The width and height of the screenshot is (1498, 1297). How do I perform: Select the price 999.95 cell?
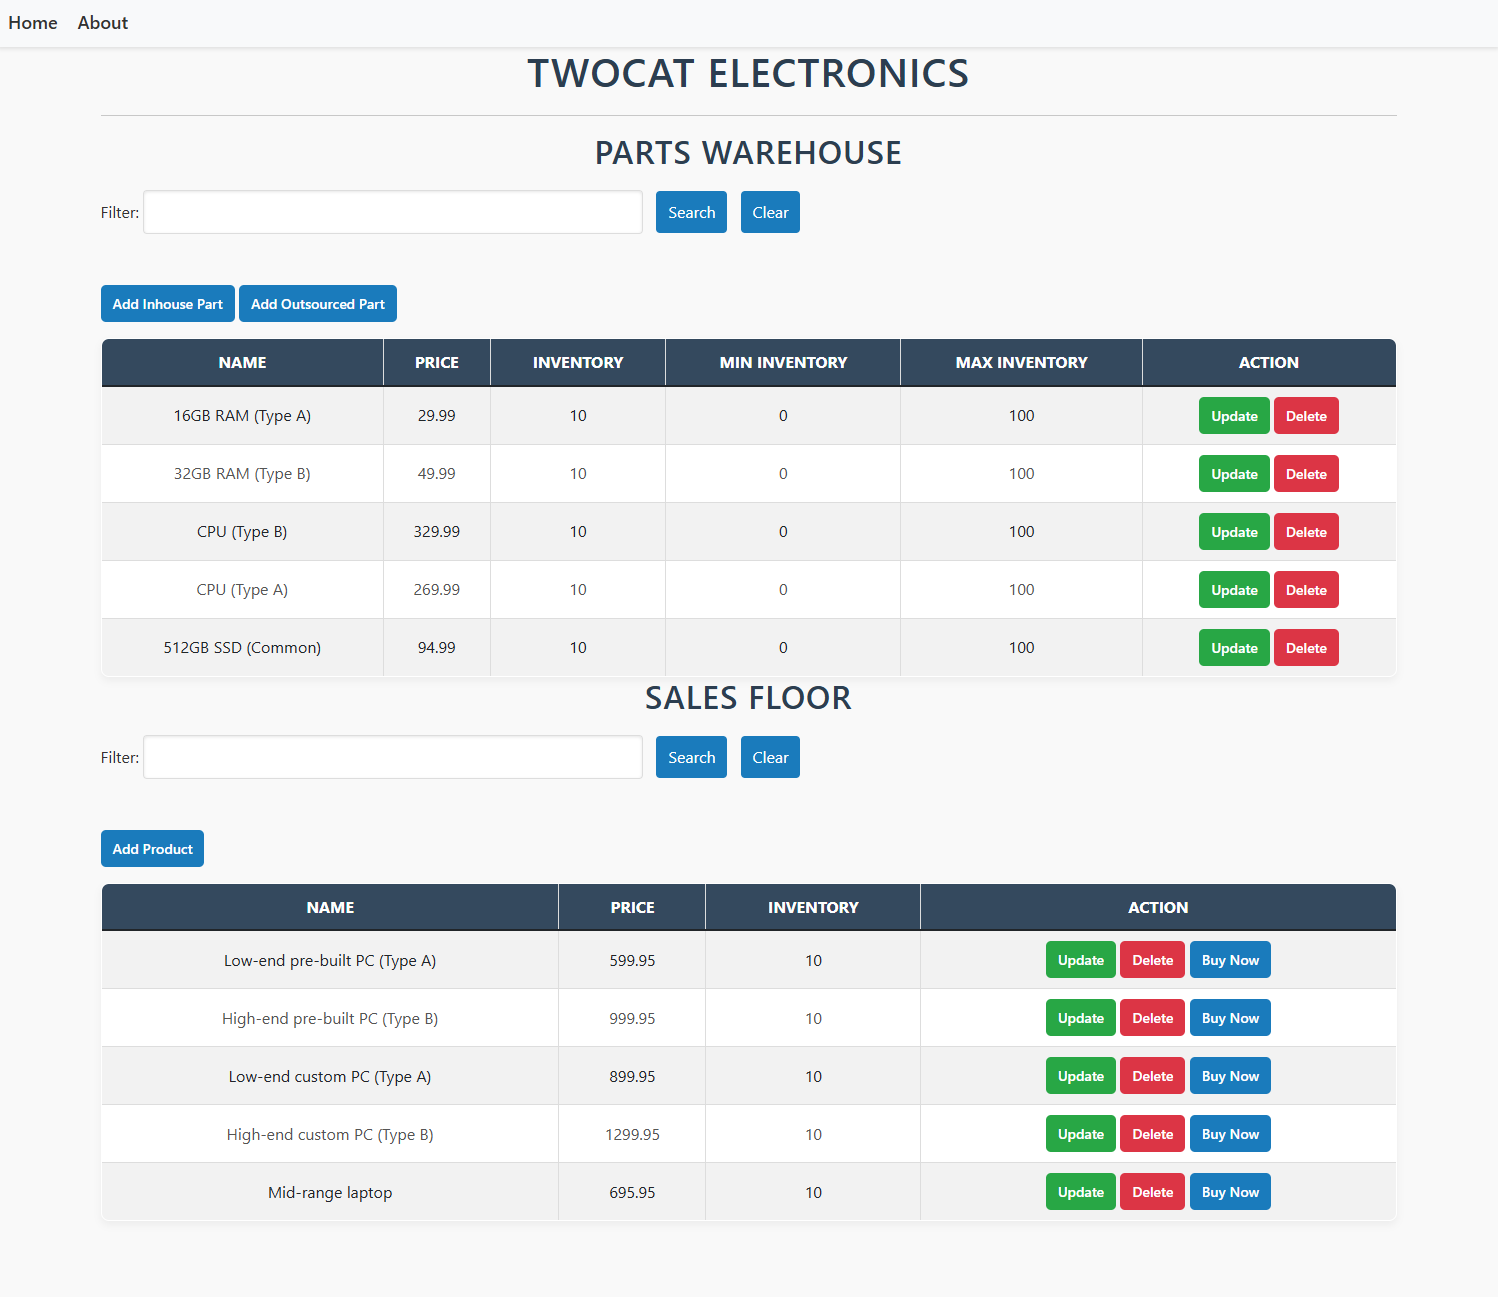click(x=632, y=1018)
